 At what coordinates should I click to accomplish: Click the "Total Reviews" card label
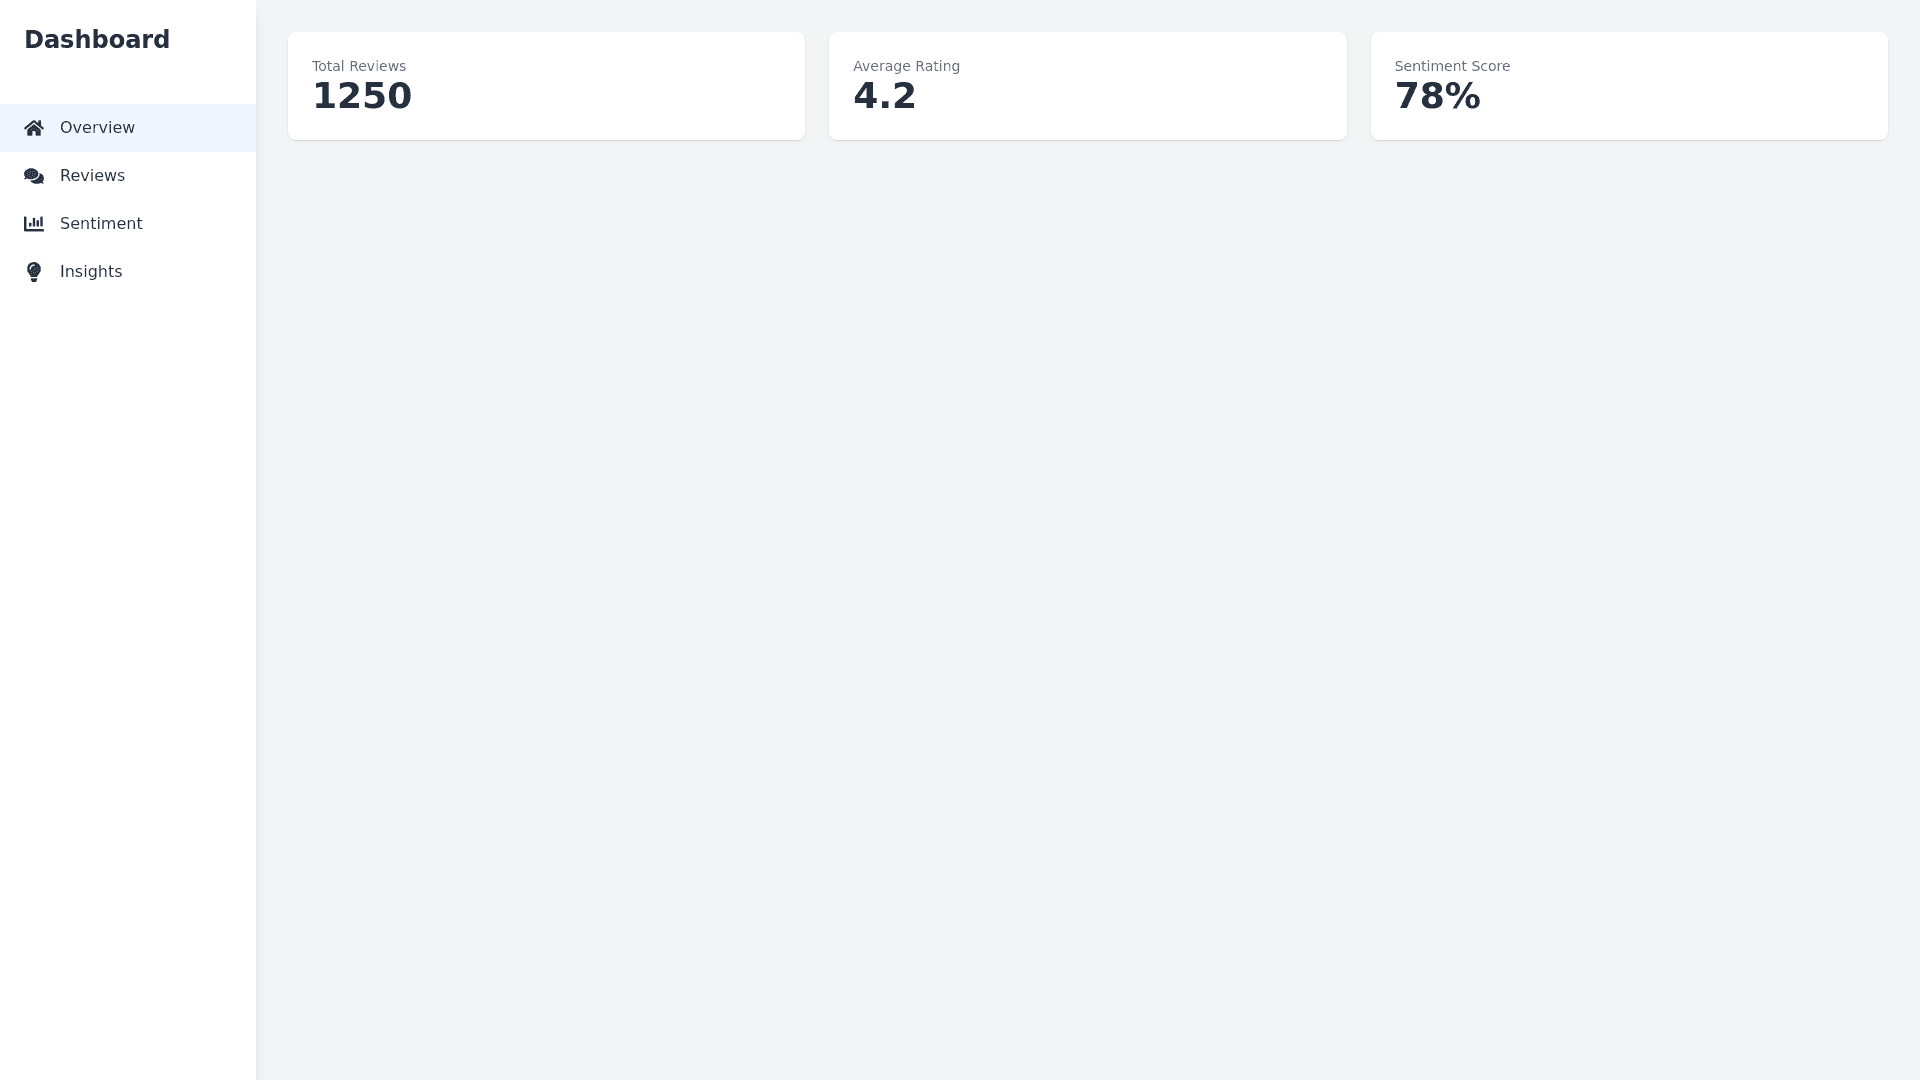pyautogui.click(x=359, y=66)
